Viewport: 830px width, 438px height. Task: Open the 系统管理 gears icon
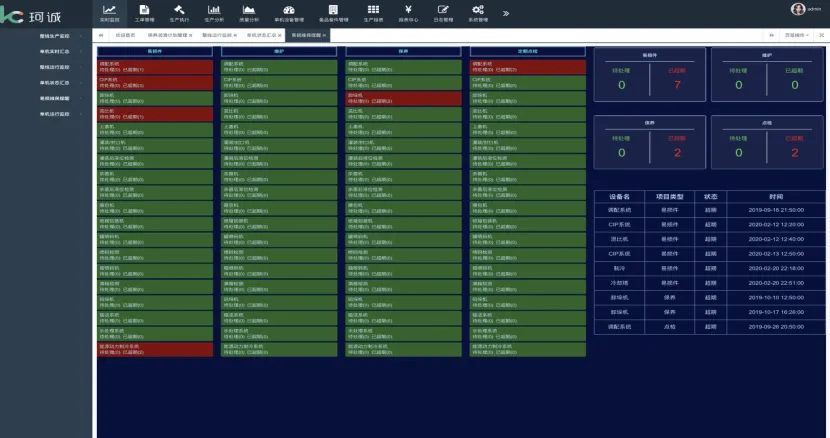tap(478, 9)
